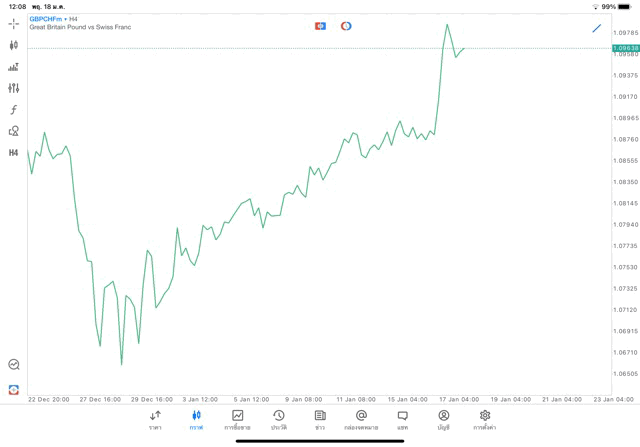Open chart type candlestick icon in sidebar
Screen dimensions: 640x447
(14, 45)
